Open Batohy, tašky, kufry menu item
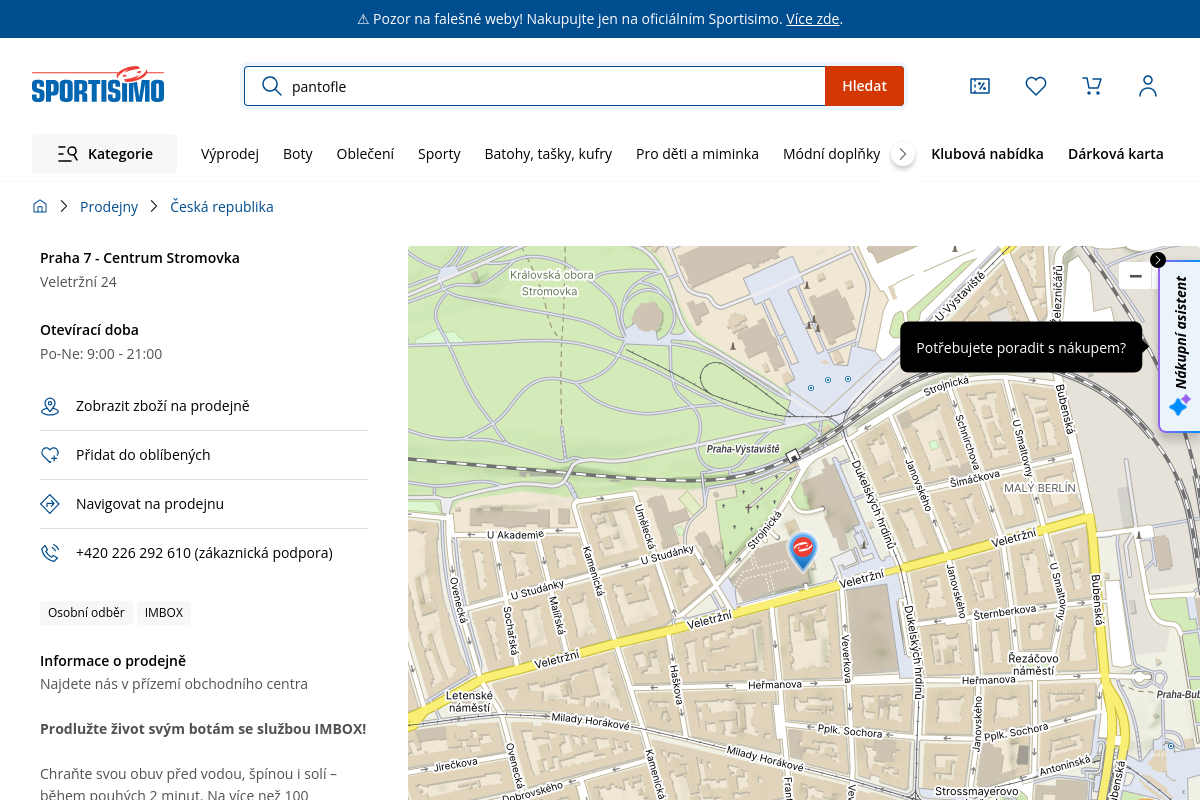The height and width of the screenshot is (800, 1200). point(548,154)
